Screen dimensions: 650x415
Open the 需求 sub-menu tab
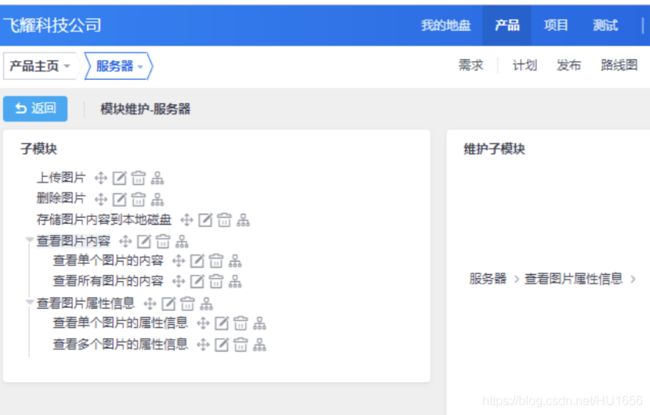coord(471,65)
